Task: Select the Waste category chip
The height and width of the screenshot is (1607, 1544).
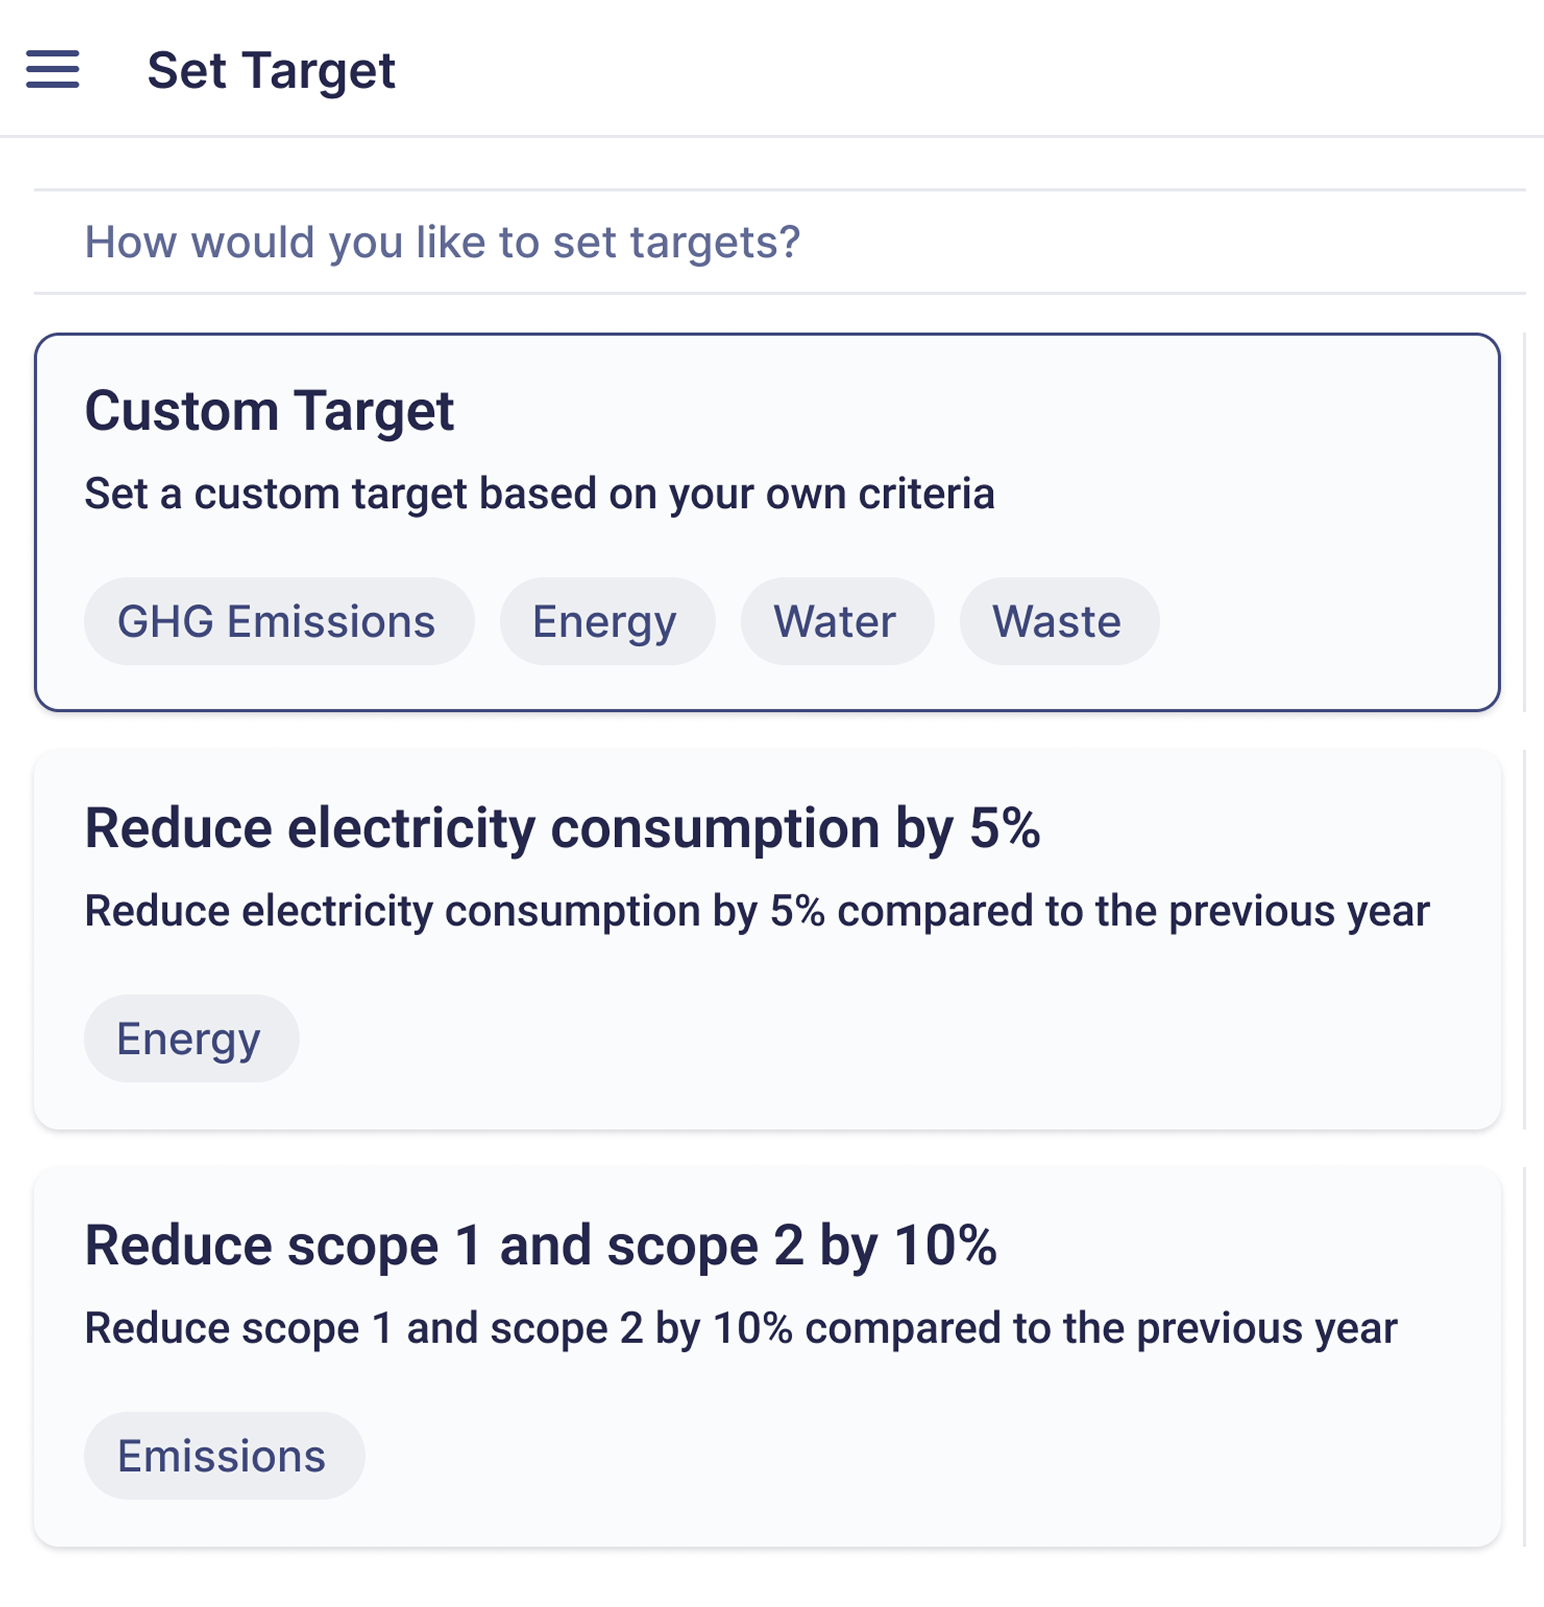Action: tap(1057, 622)
